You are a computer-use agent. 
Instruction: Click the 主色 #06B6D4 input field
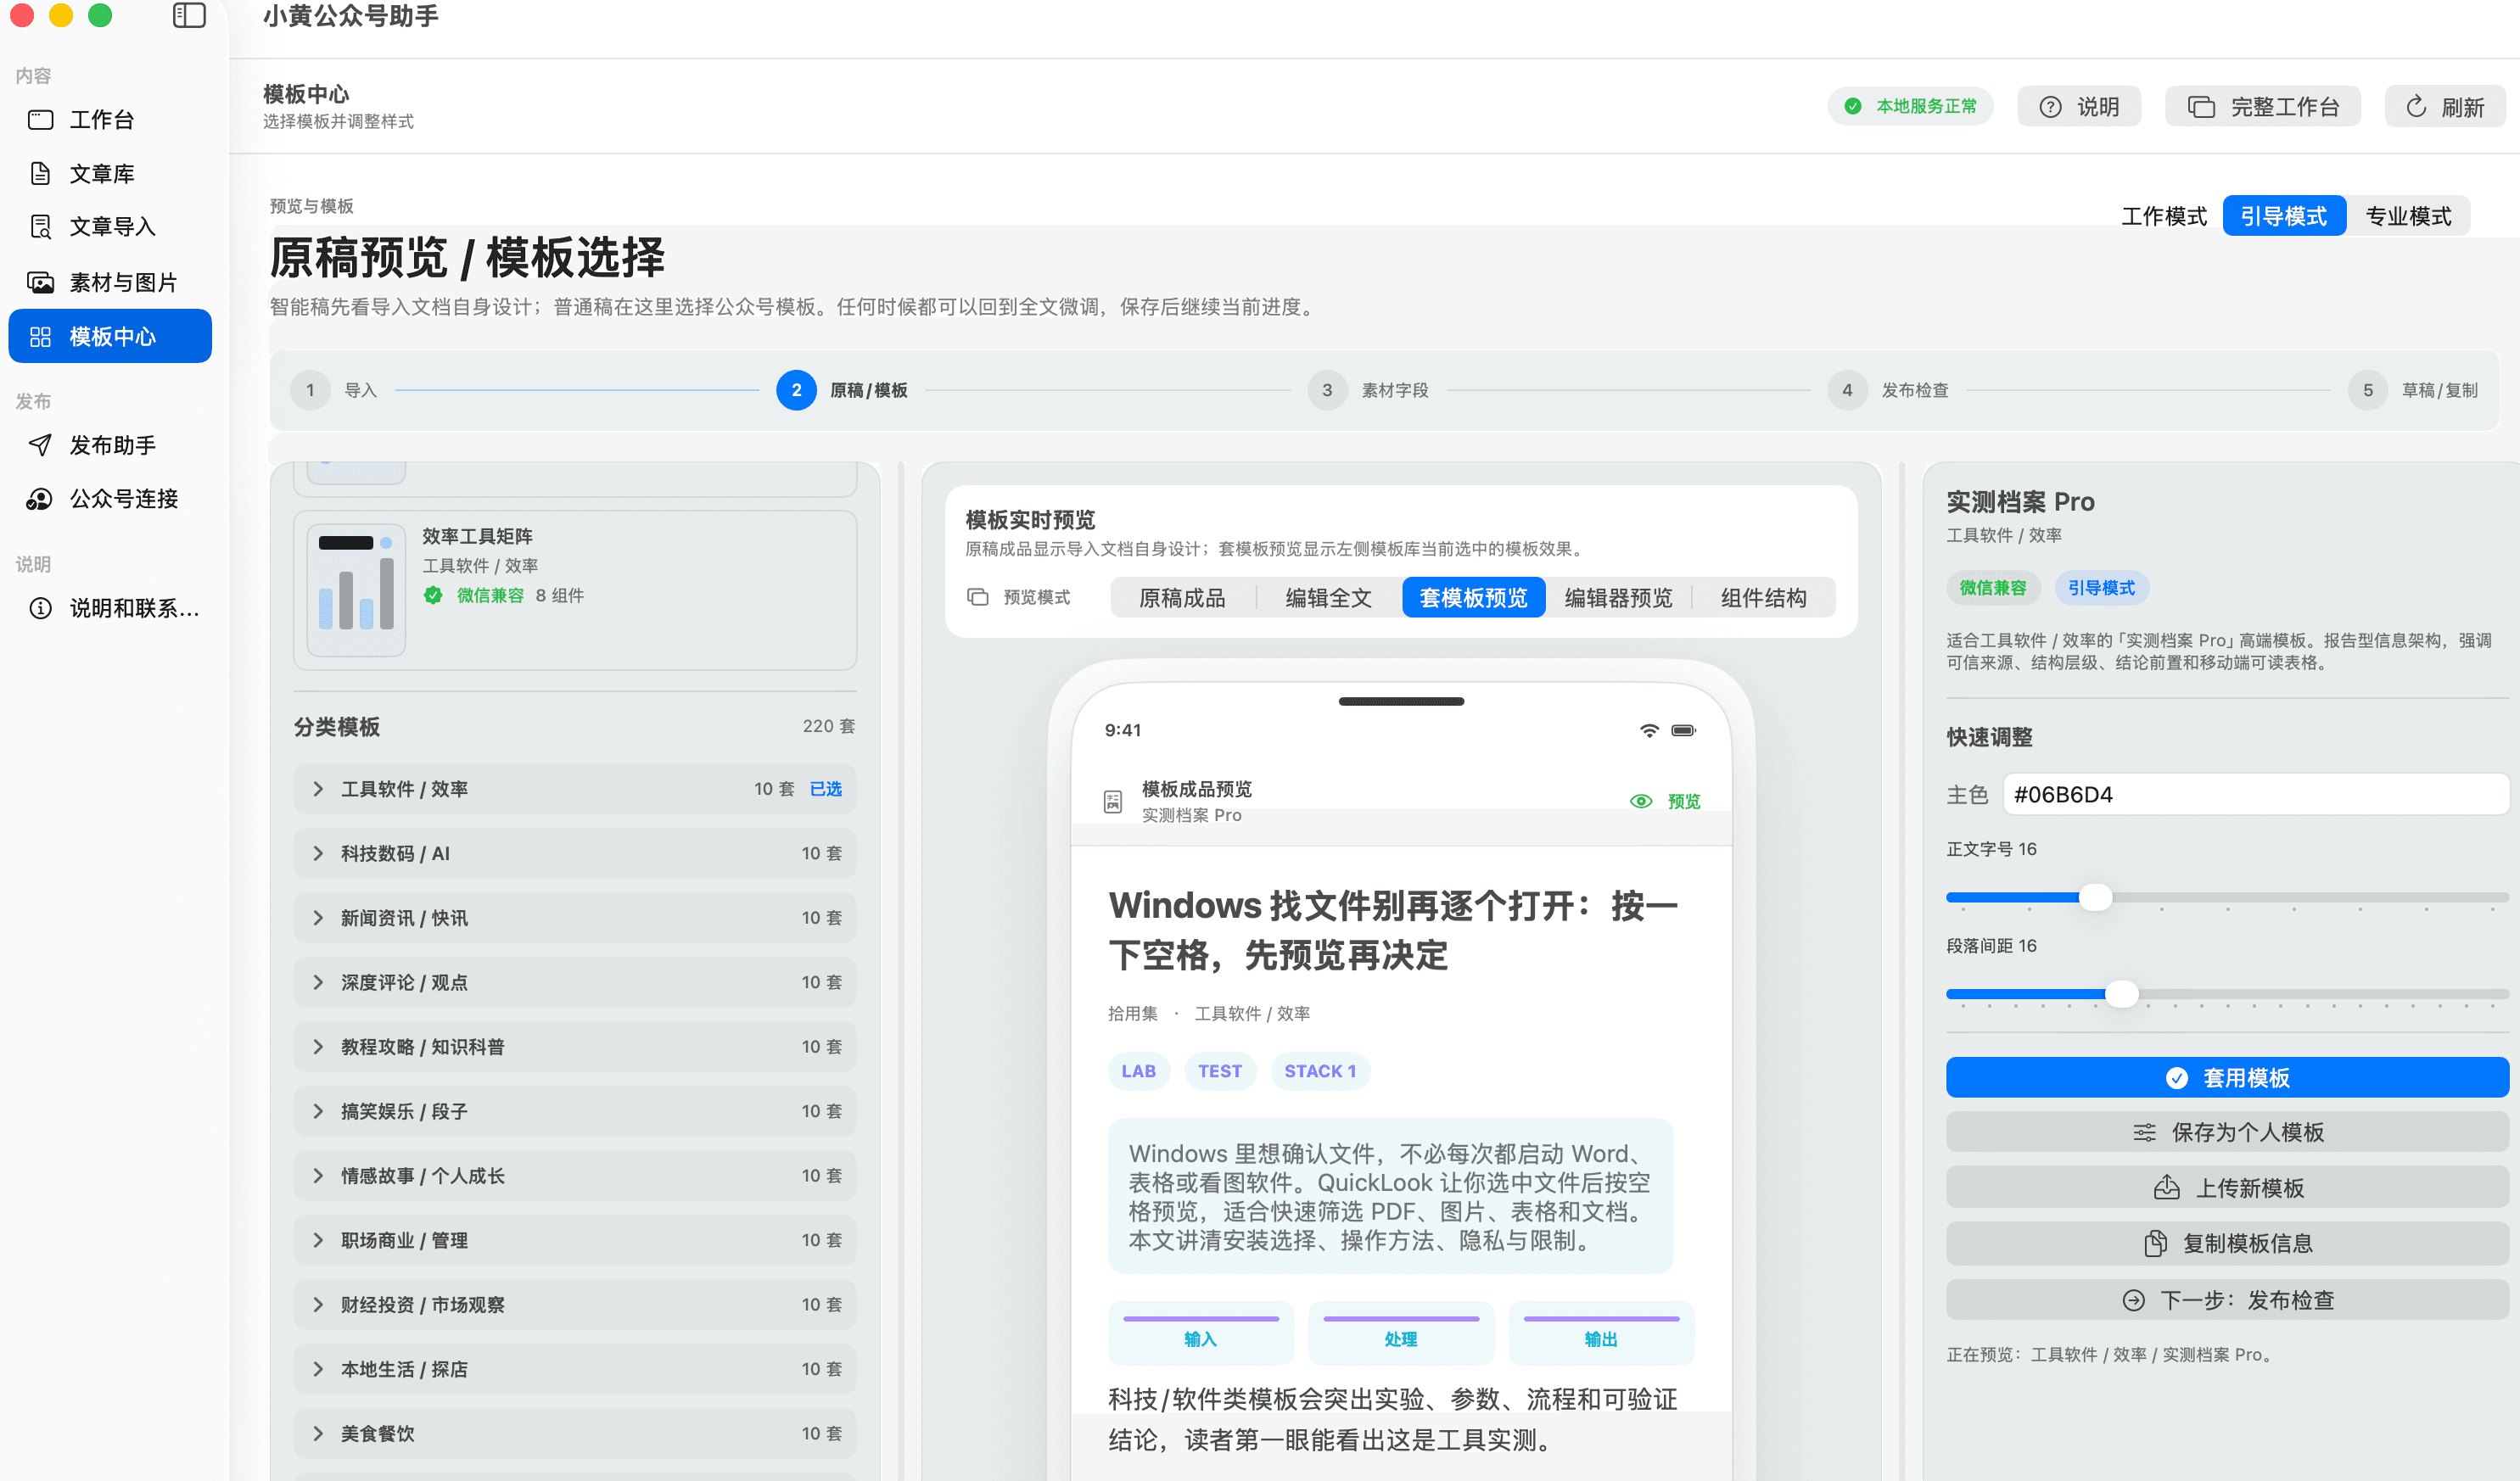click(x=2256, y=794)
